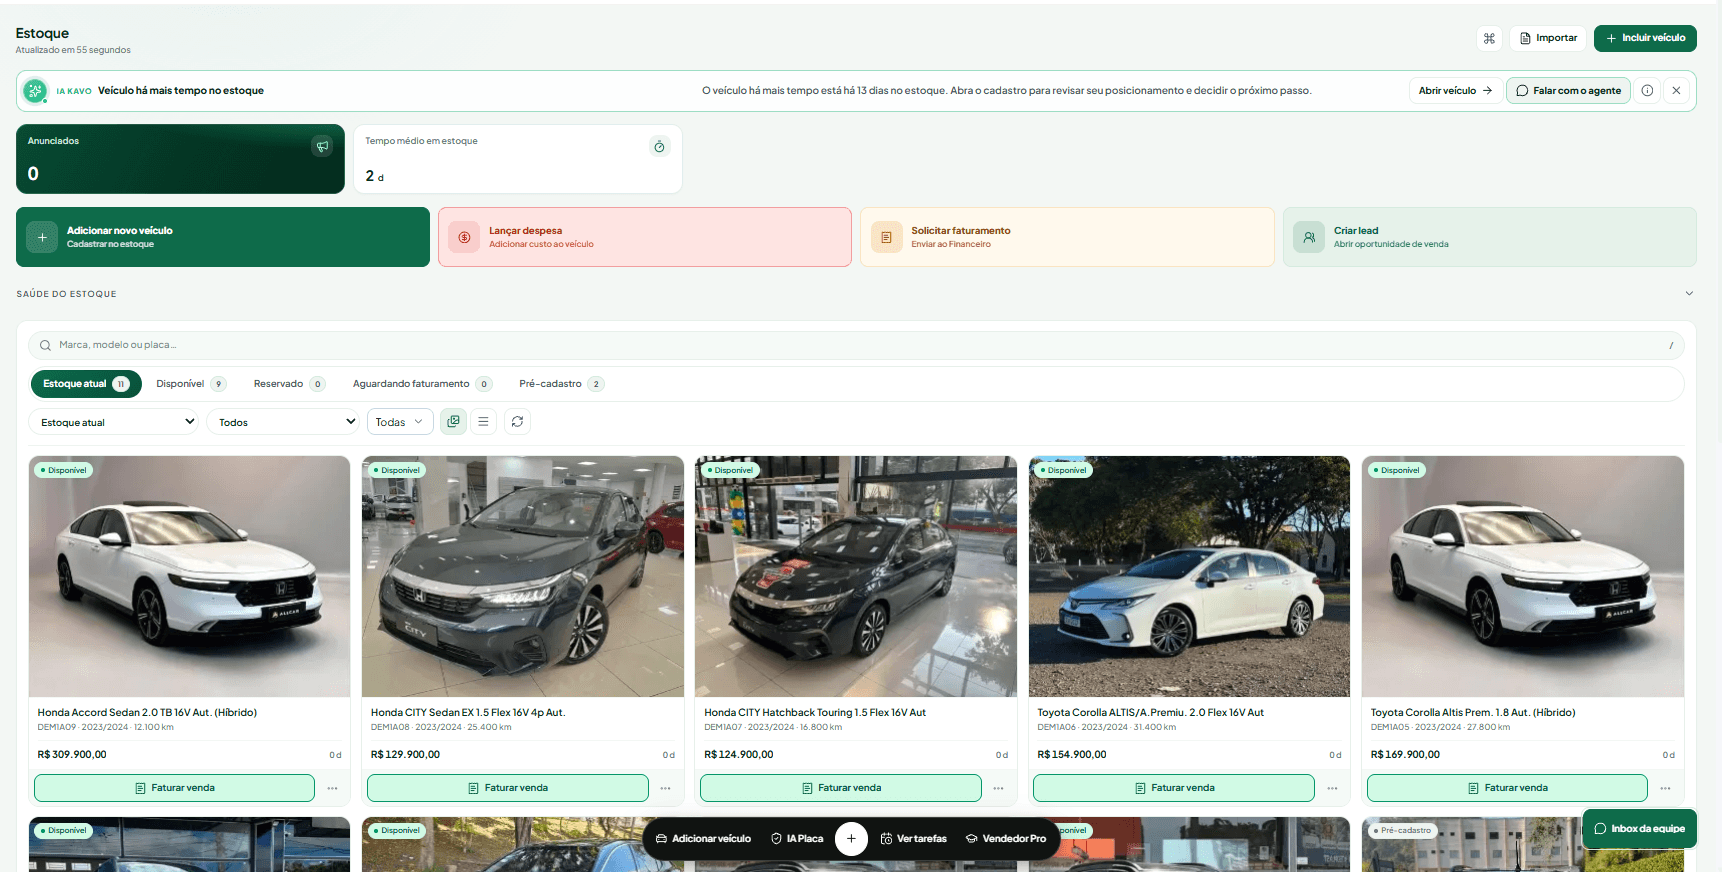Open Vendedor Pro in the bottom toolbar
Image resolution: width=1722 pixels, height=872 pixels.
(x=1005, y=839)
